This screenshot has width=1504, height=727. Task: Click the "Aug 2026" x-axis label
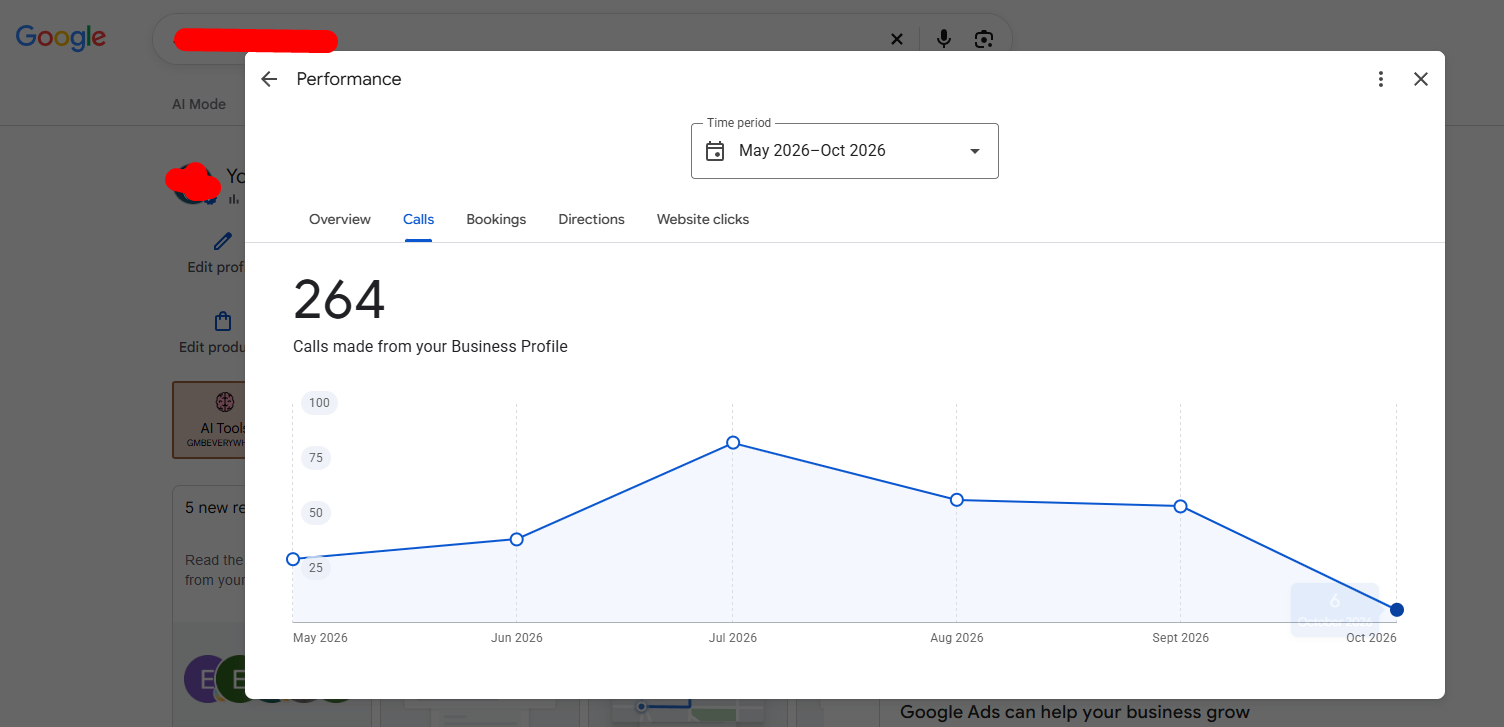(957, 638)
